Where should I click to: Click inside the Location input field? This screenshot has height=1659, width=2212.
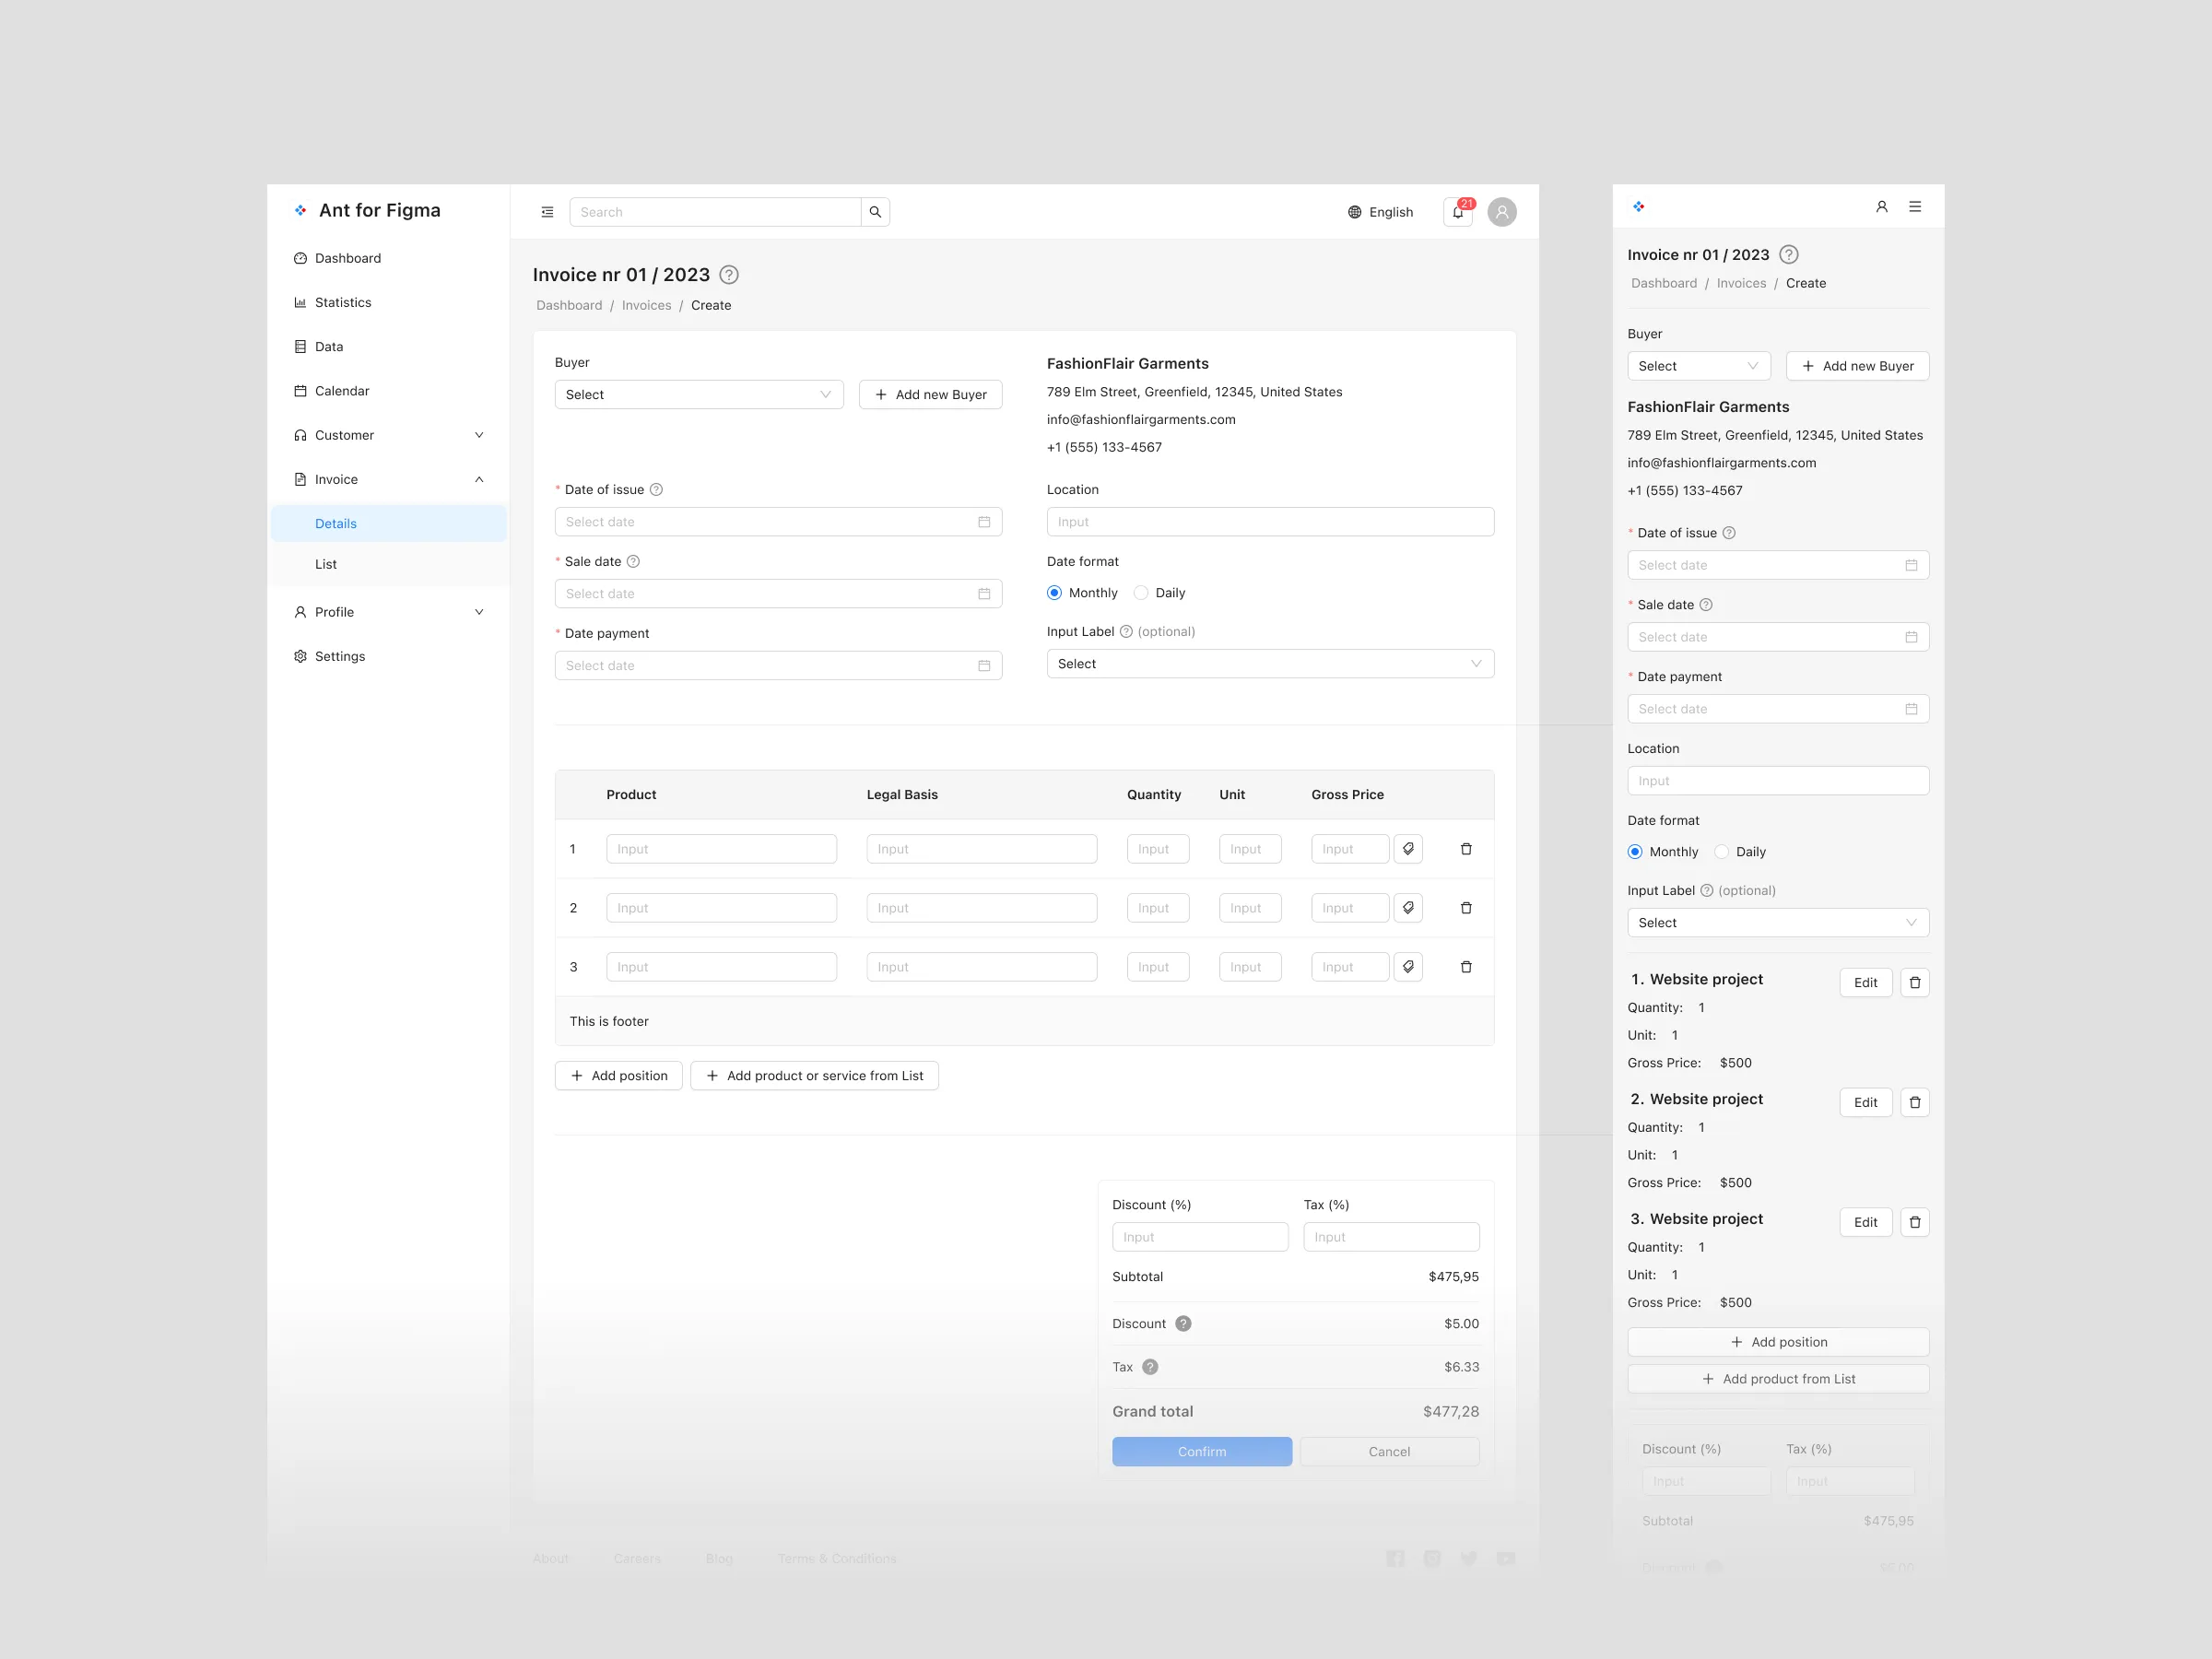(1269, 521)
